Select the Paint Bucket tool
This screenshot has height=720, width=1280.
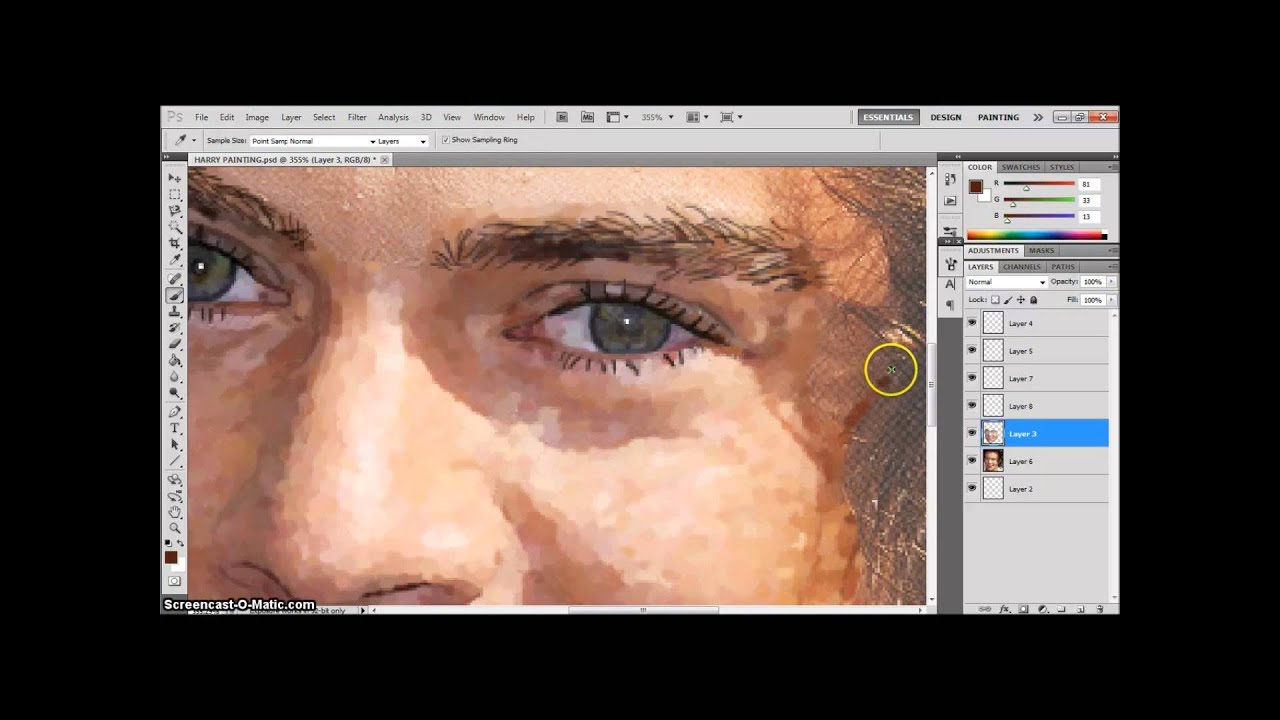click(x=175, y=360)
